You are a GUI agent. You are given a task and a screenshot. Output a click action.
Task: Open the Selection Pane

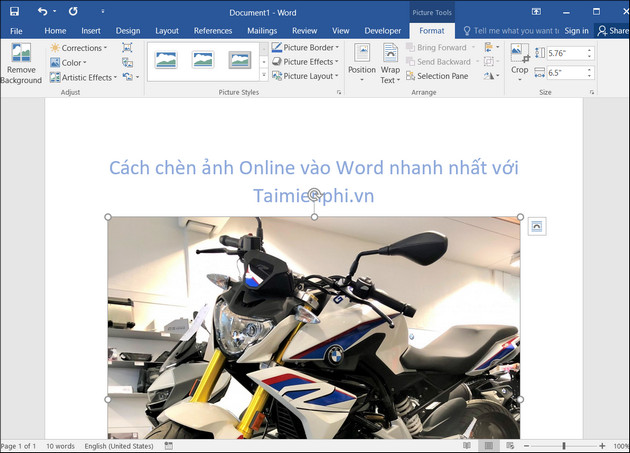point(437,76)
